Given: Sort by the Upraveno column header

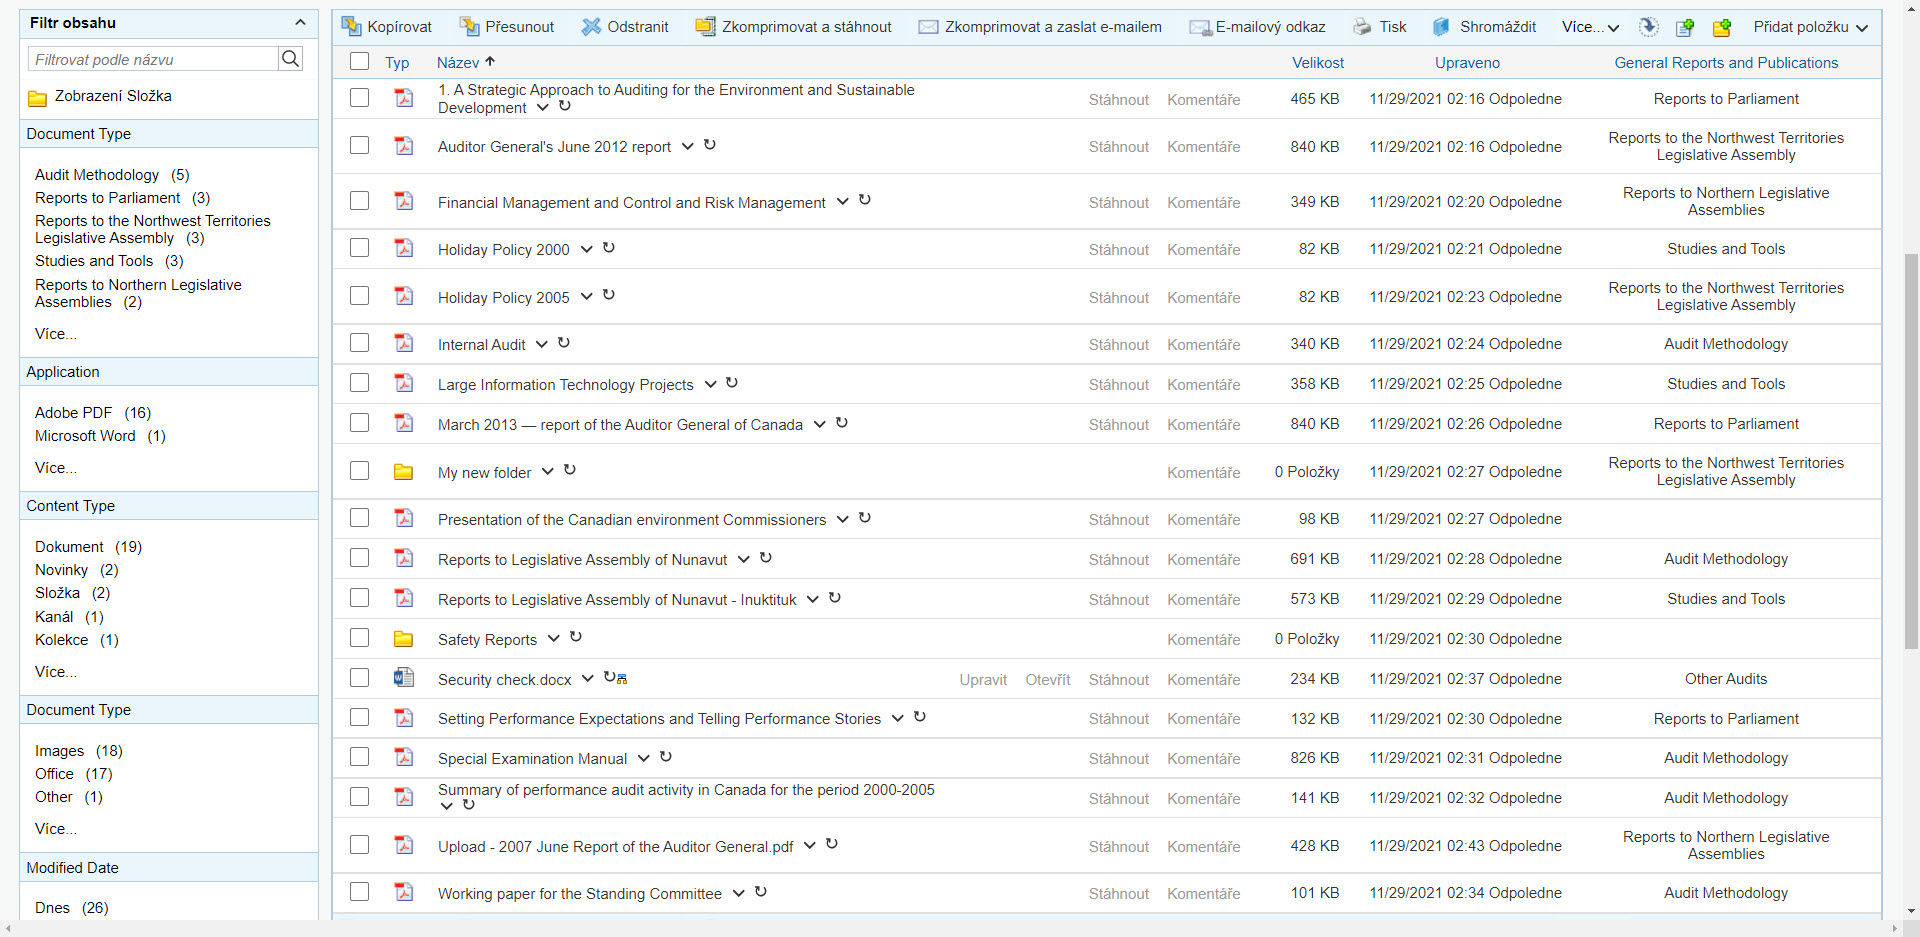Looking at the screenshot, I should [x=1466, y=62].
